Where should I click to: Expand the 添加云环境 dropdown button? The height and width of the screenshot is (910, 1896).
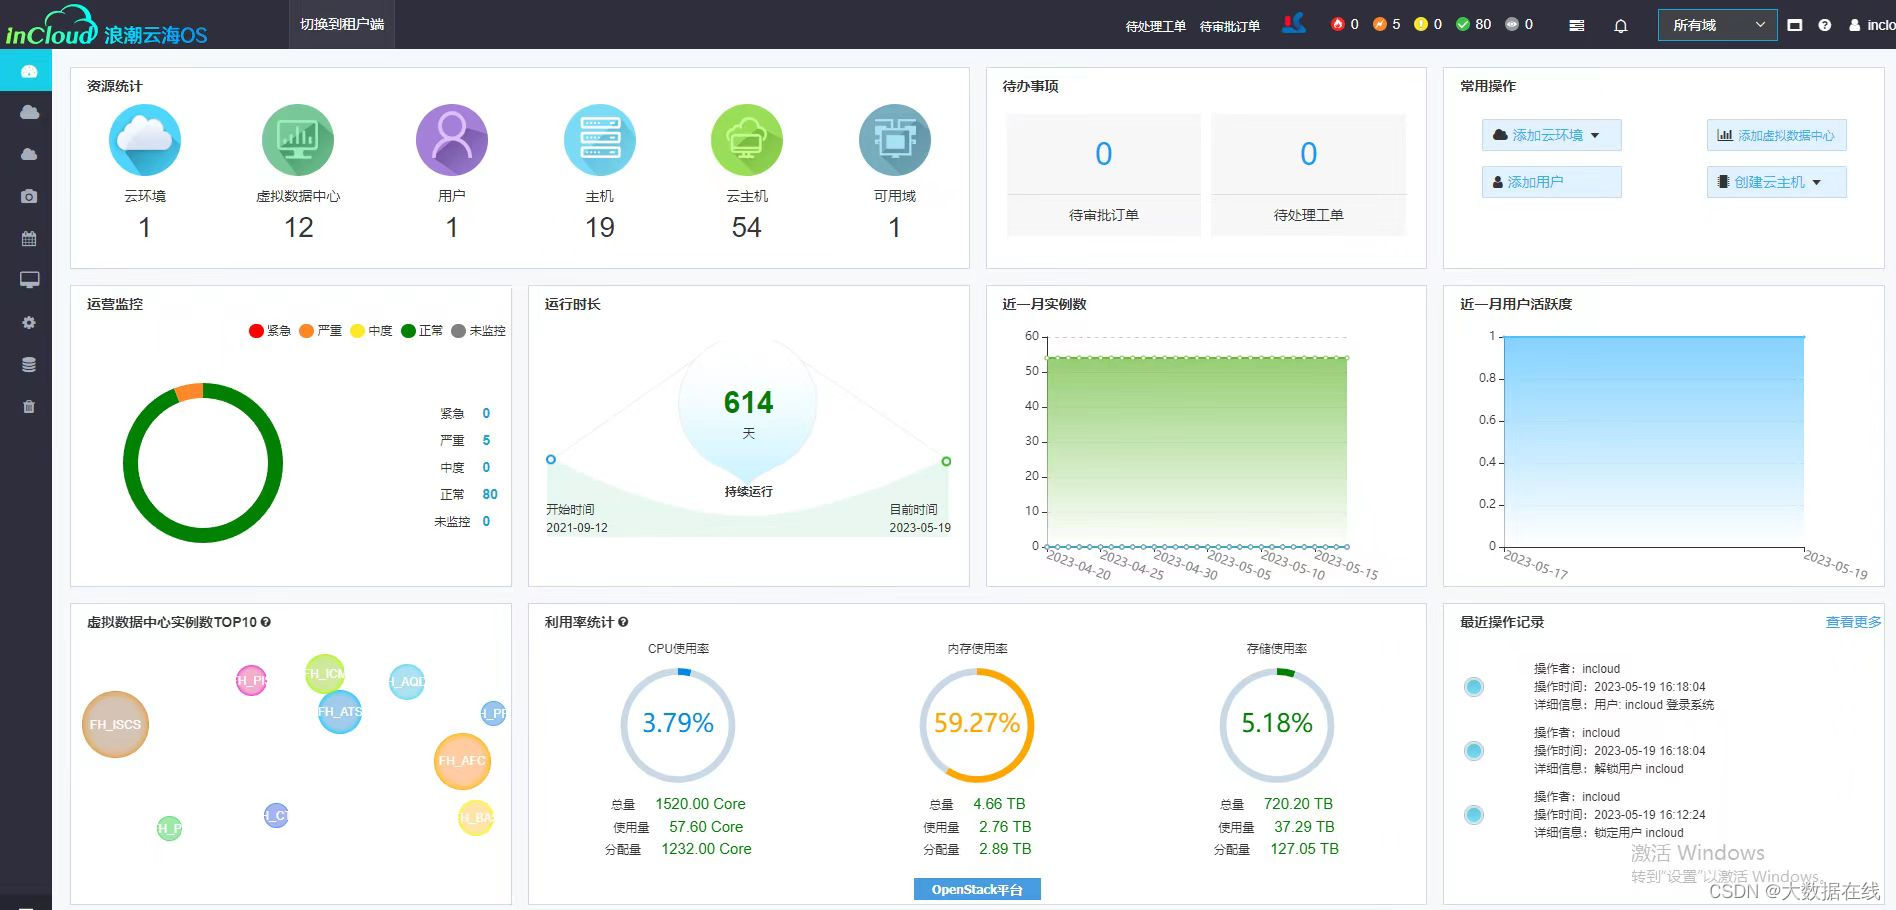click(x=1551, y=135)
